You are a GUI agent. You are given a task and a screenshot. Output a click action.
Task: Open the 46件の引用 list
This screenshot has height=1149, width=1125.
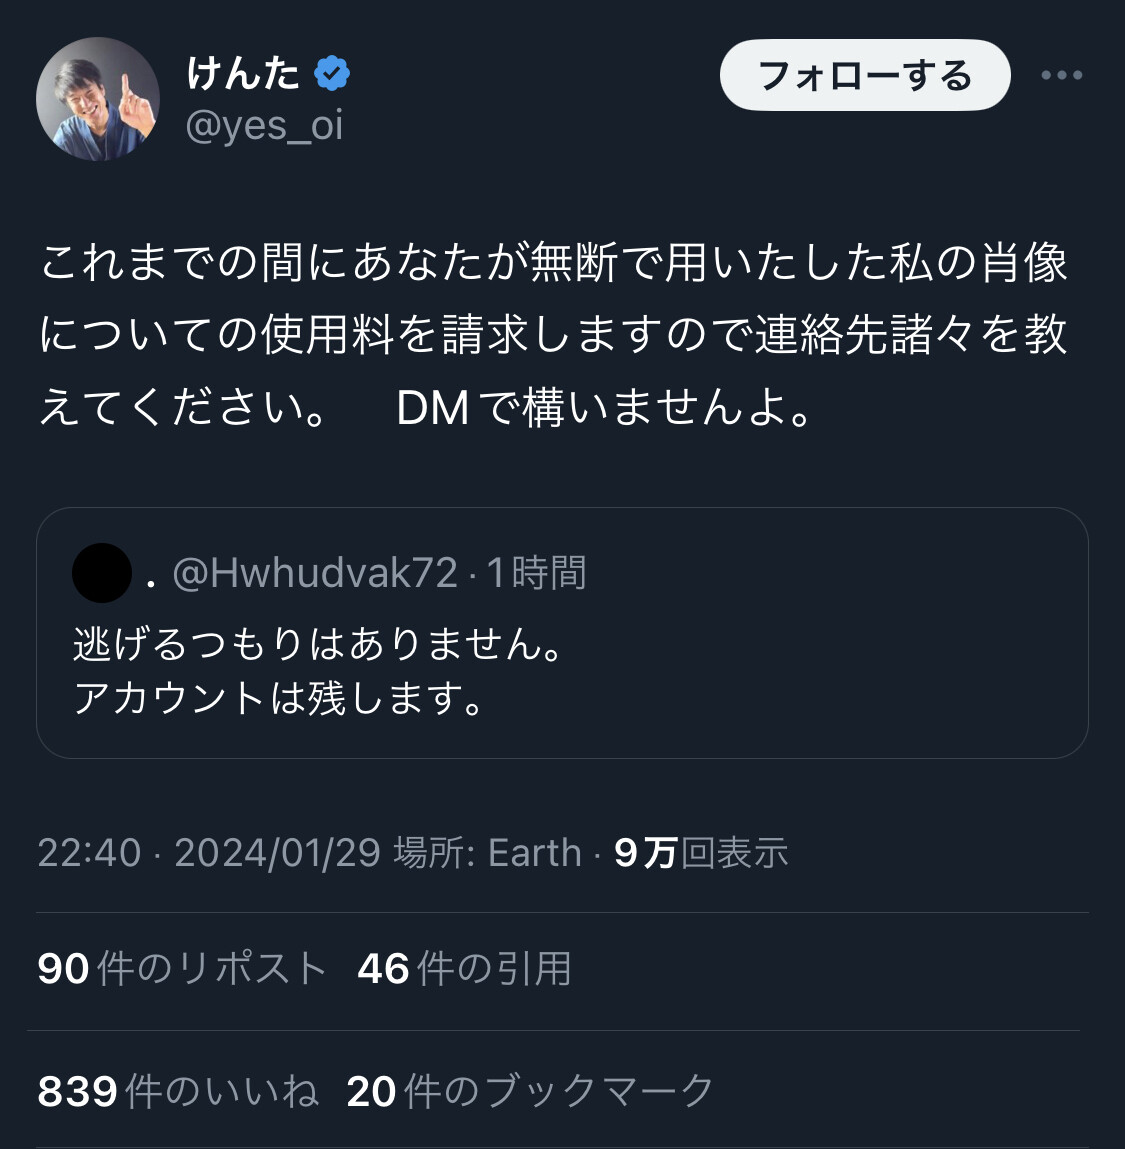pyautogui.click(x=464, y=968)
